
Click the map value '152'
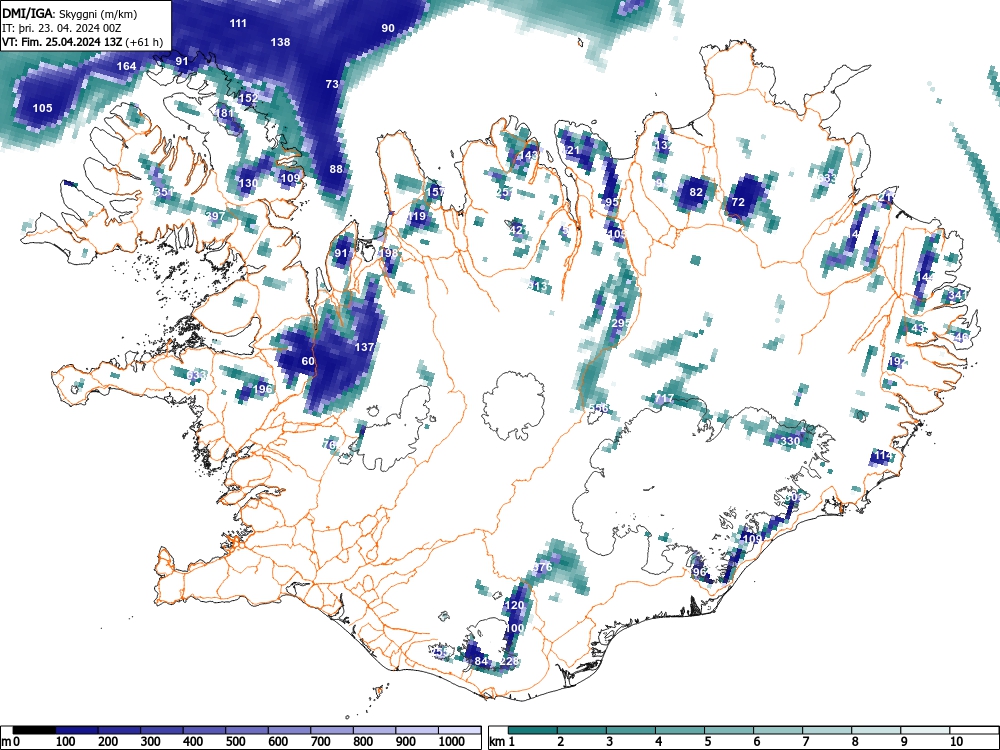248,98
